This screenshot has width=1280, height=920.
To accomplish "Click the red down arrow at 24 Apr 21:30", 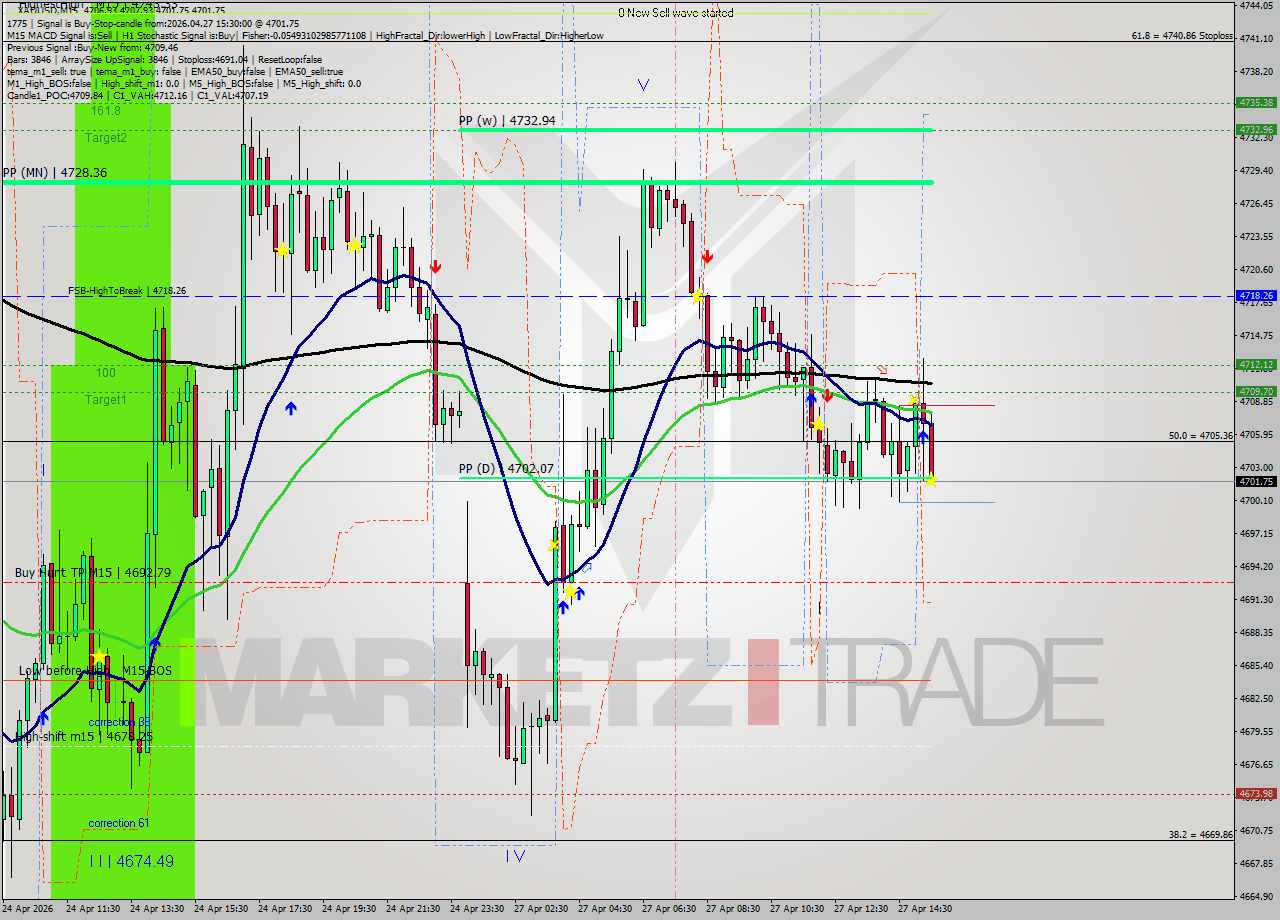I will click(436, 268).
